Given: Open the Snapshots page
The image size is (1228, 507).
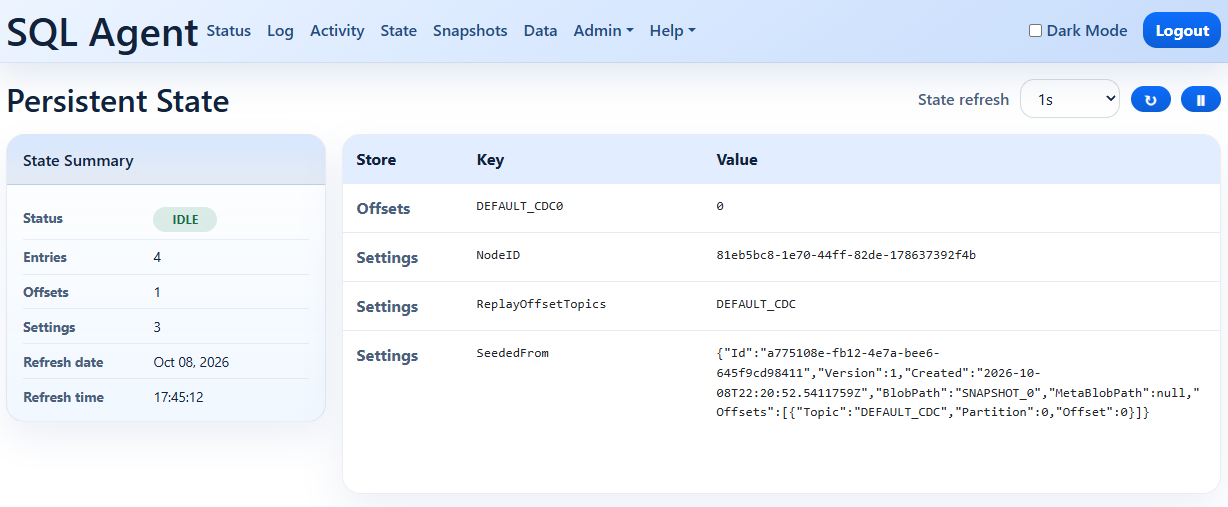Looking at the screenshot, I should (470, 31).
